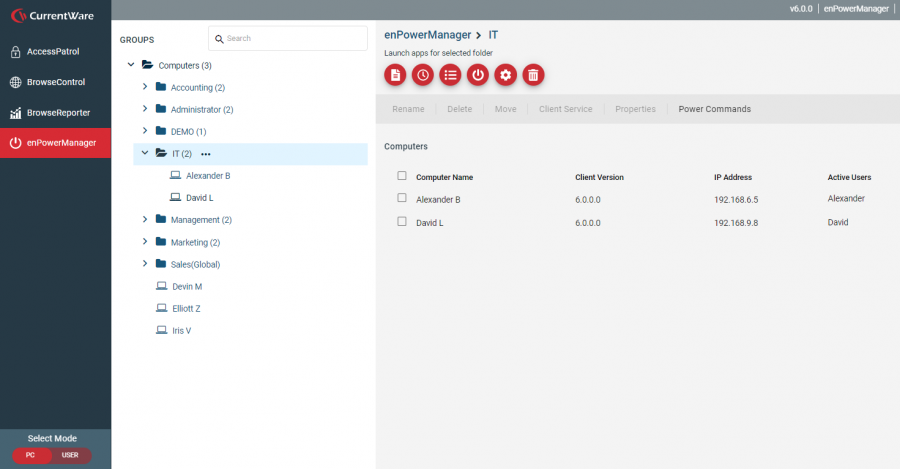Viewport: 900px width, 469px height.
Task: Expand the Sales(Global) folder
Action: (145, 263)
